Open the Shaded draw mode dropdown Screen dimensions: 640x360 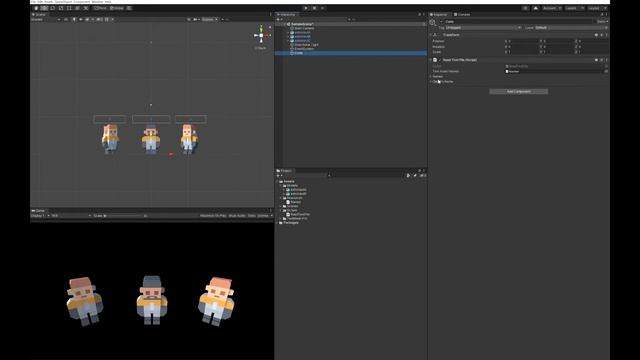point(46,19)
